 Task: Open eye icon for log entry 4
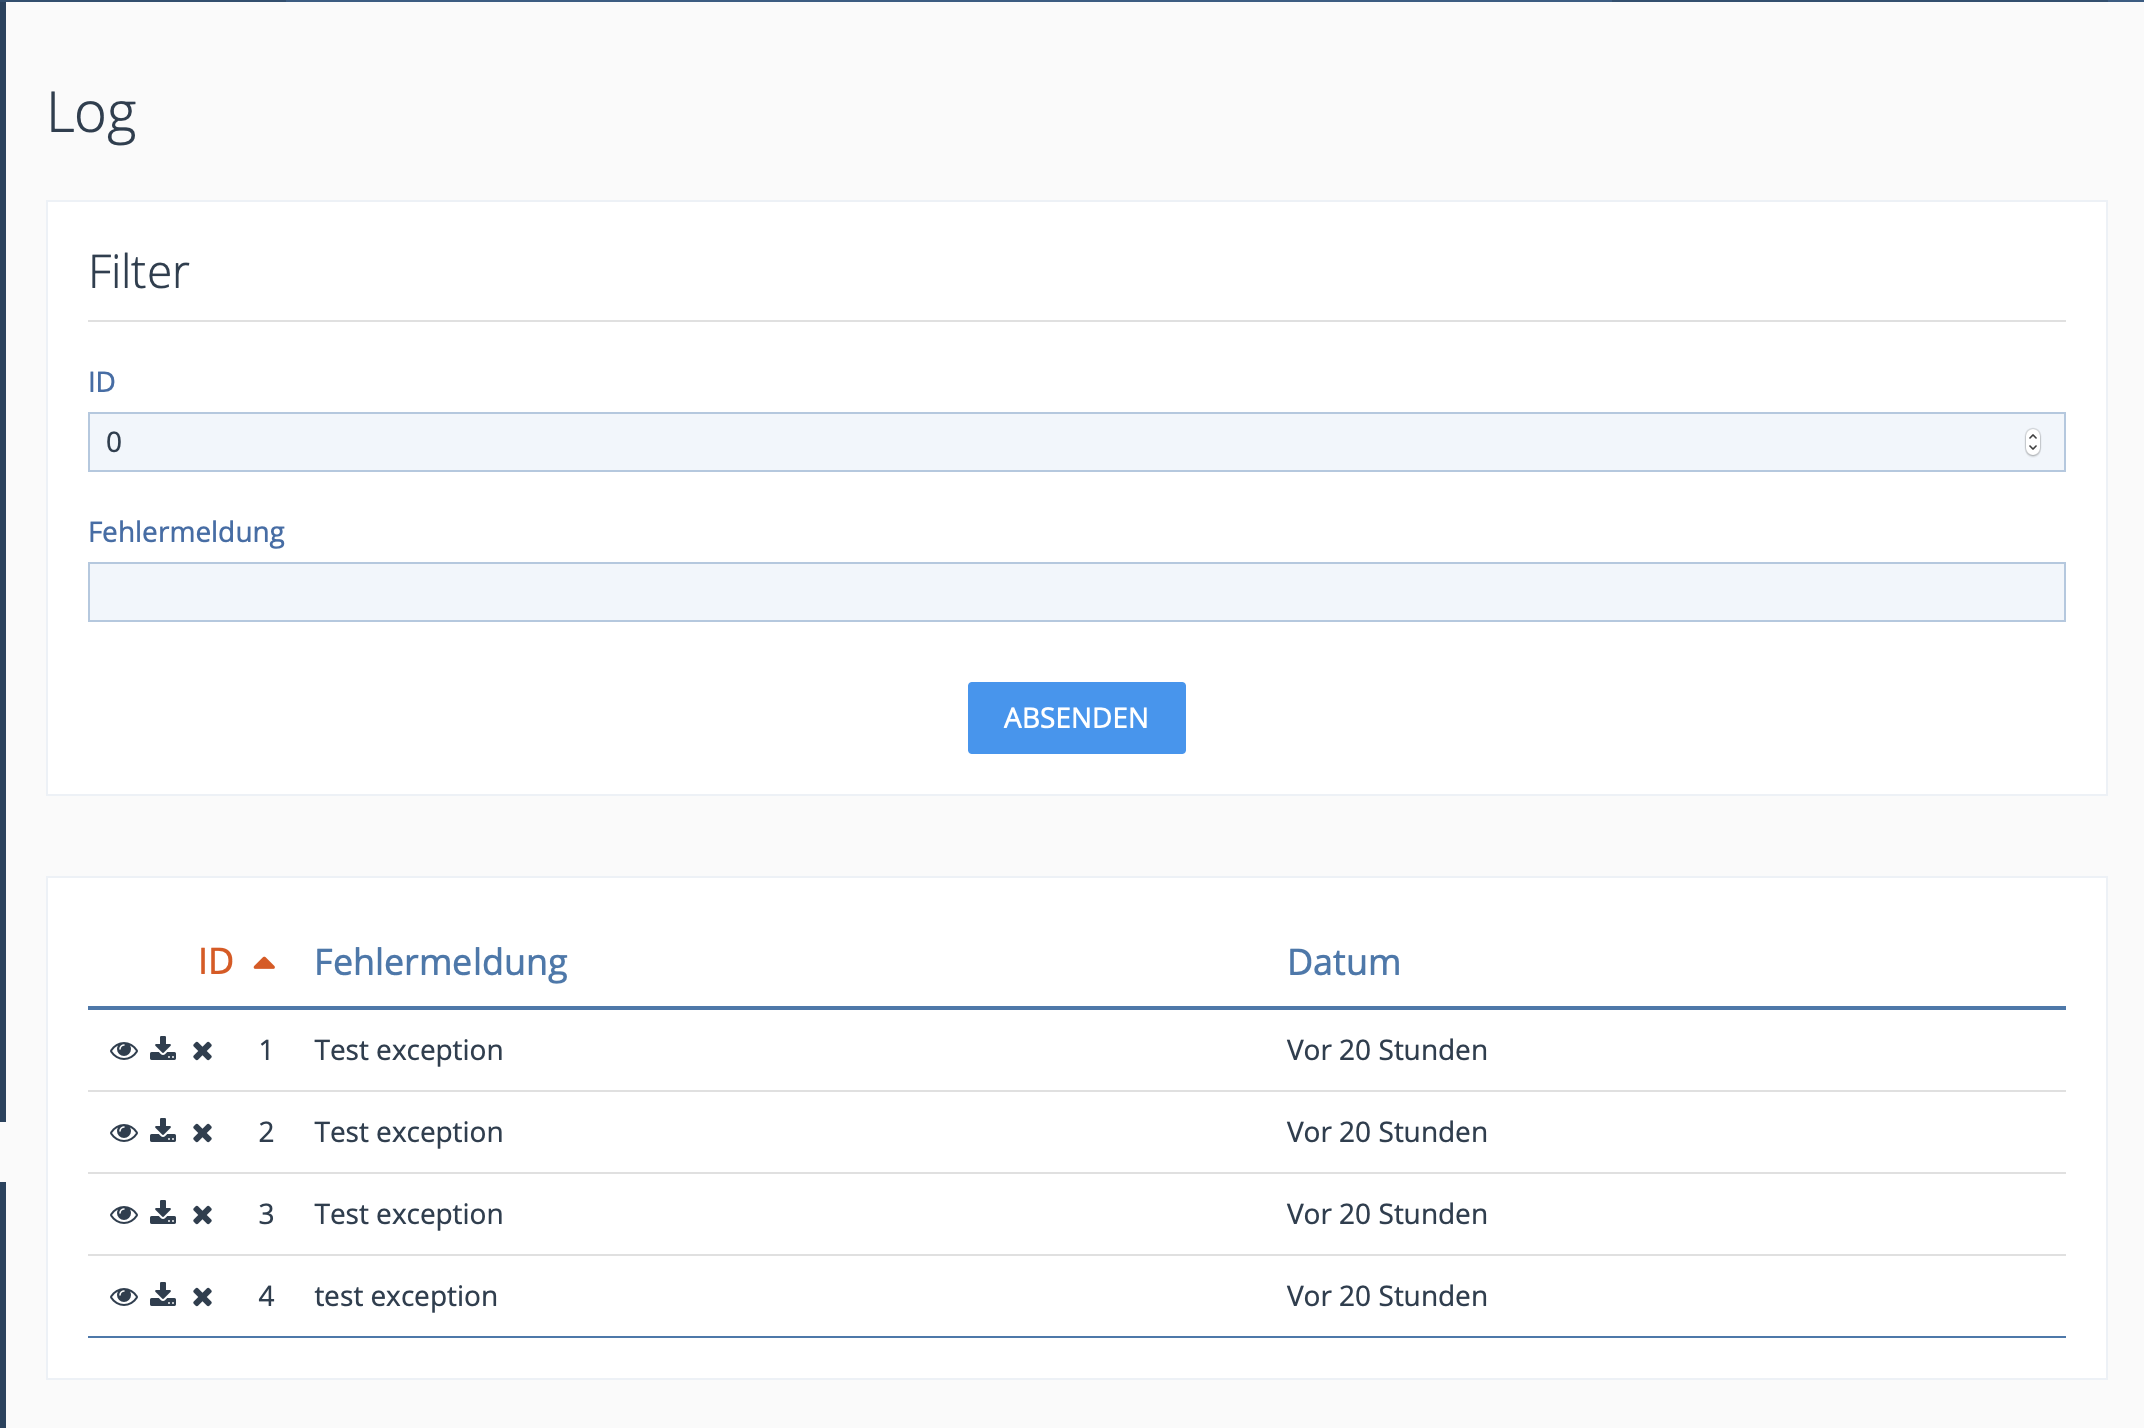(124, 1296)
